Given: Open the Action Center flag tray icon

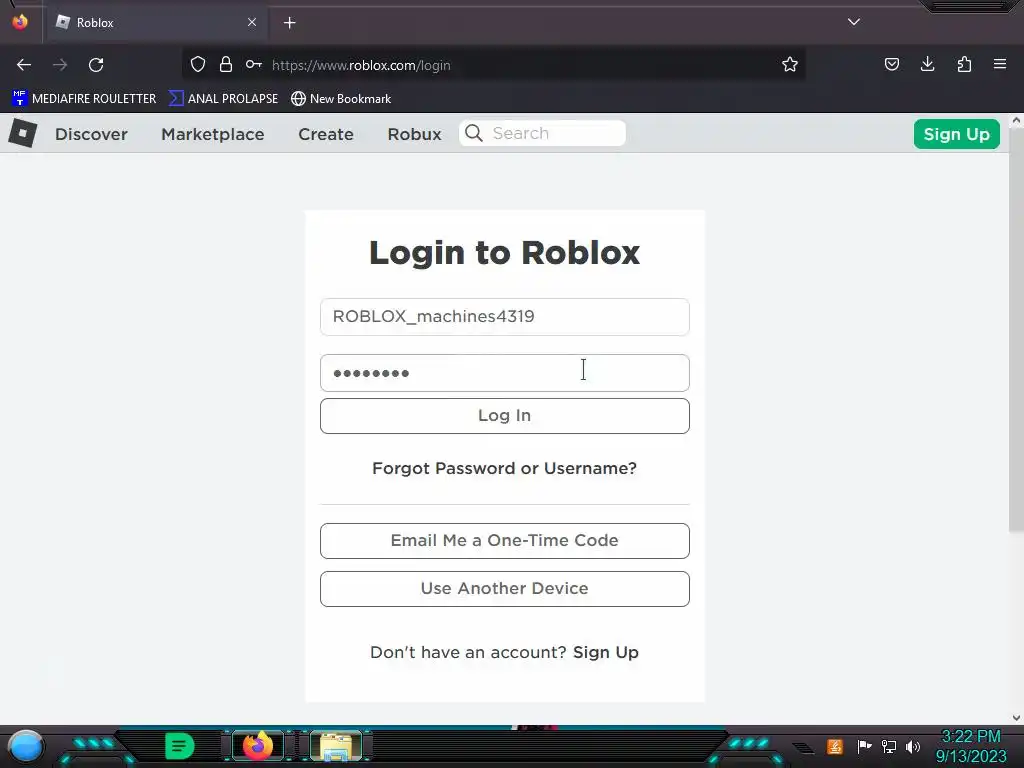Looking at the screenshot, I should point(865,746).
